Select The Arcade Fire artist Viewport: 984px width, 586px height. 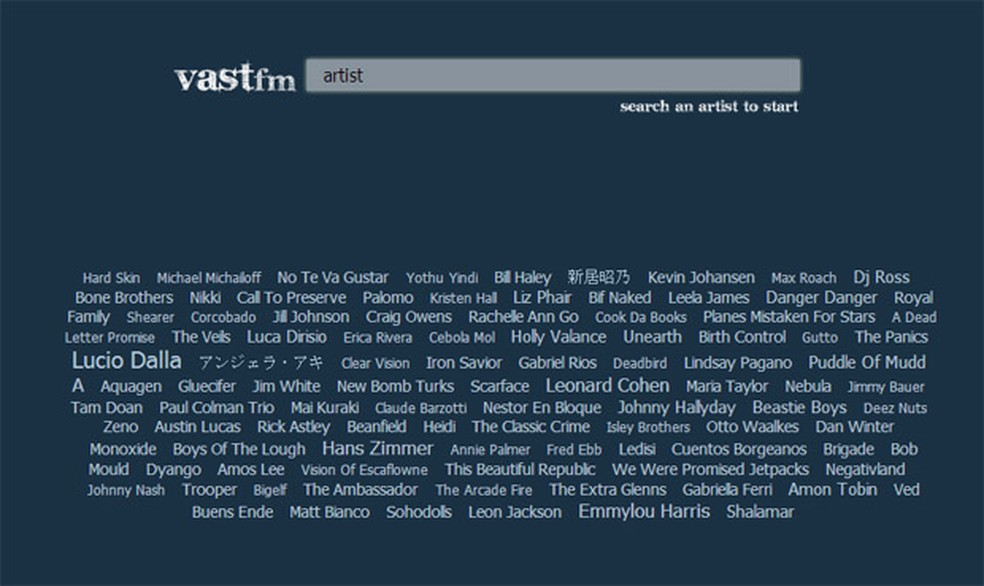(484, 490)
